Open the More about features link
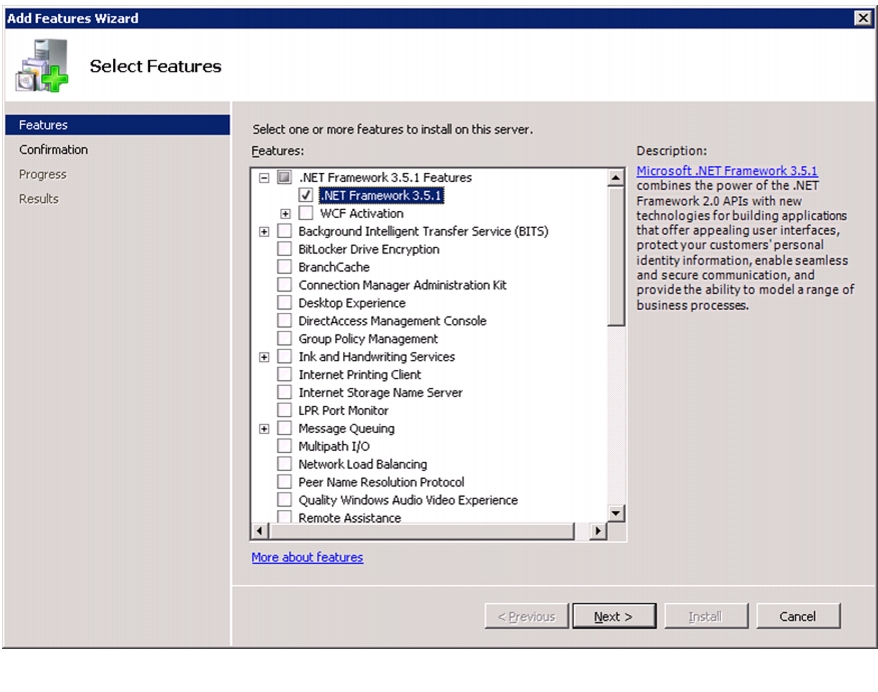Viewport: 878px width, 692px height. click(307, 557)
